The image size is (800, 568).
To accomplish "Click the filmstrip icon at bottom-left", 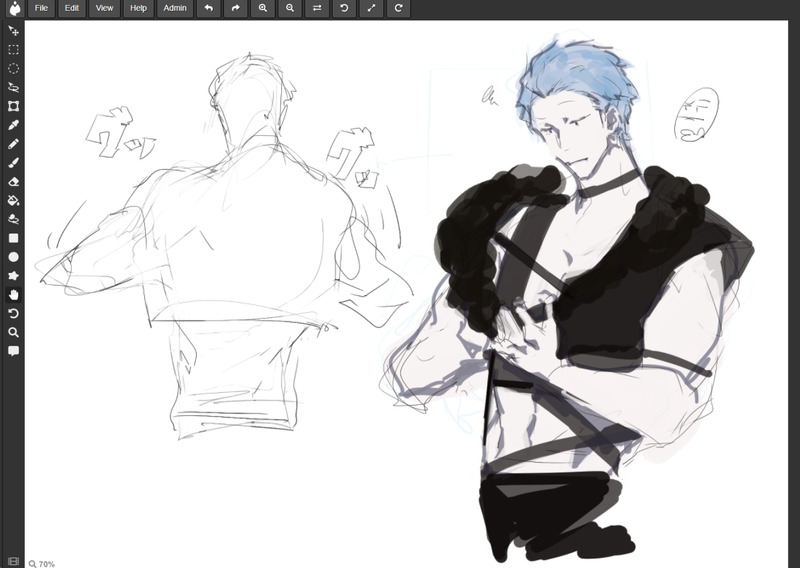I will tap(14, 562).
